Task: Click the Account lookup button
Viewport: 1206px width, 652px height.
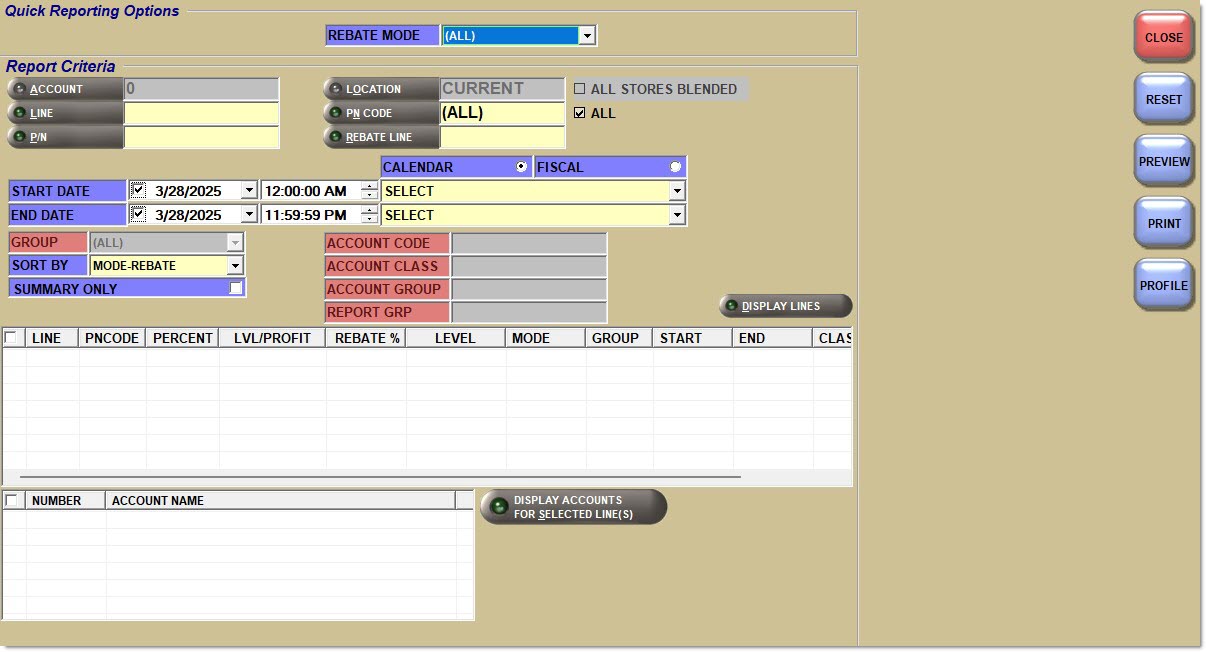Action: [64, 89]
